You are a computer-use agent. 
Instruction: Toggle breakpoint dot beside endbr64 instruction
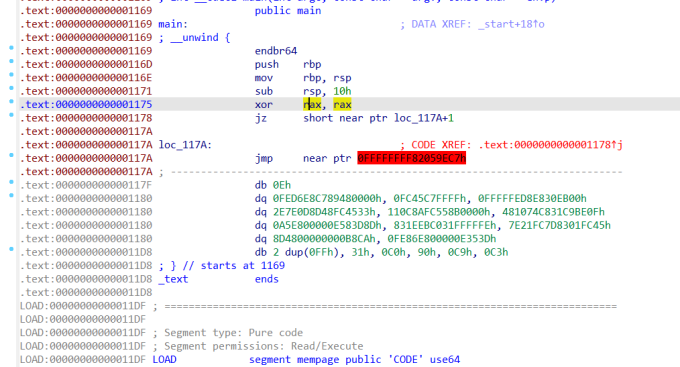click(11, 48)
